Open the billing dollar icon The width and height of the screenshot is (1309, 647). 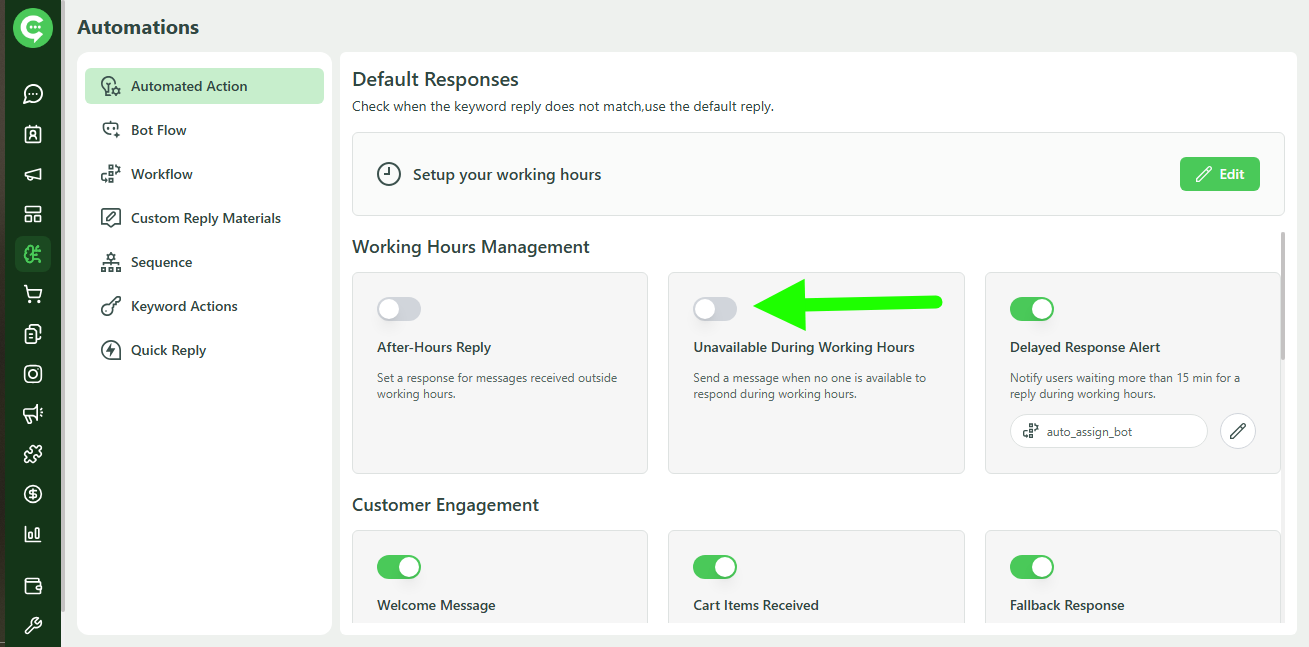[x=32, y=493]
